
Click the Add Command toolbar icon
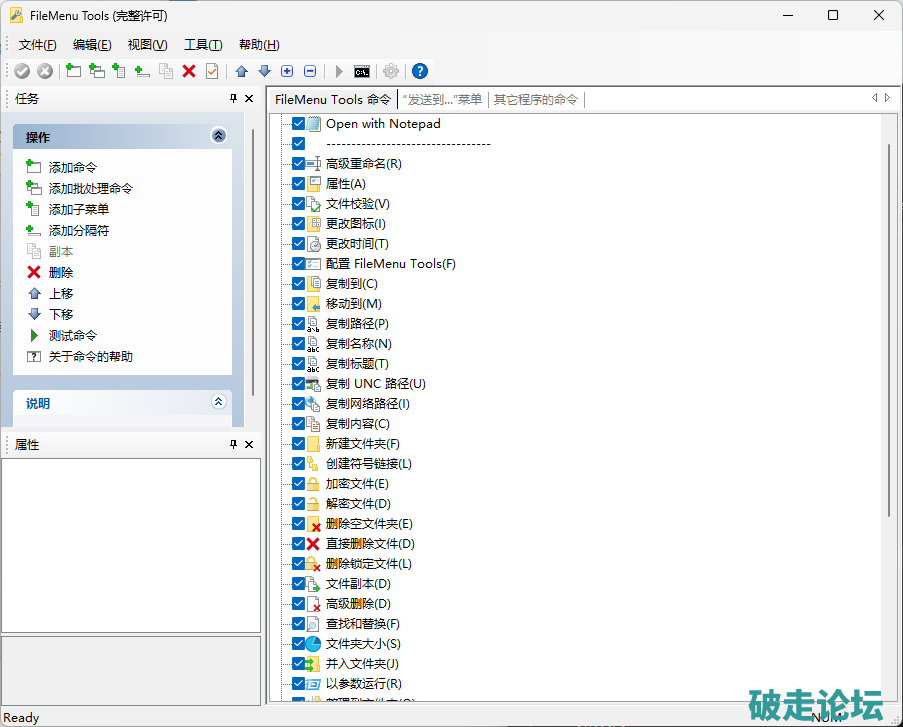(x=73, y=71)
